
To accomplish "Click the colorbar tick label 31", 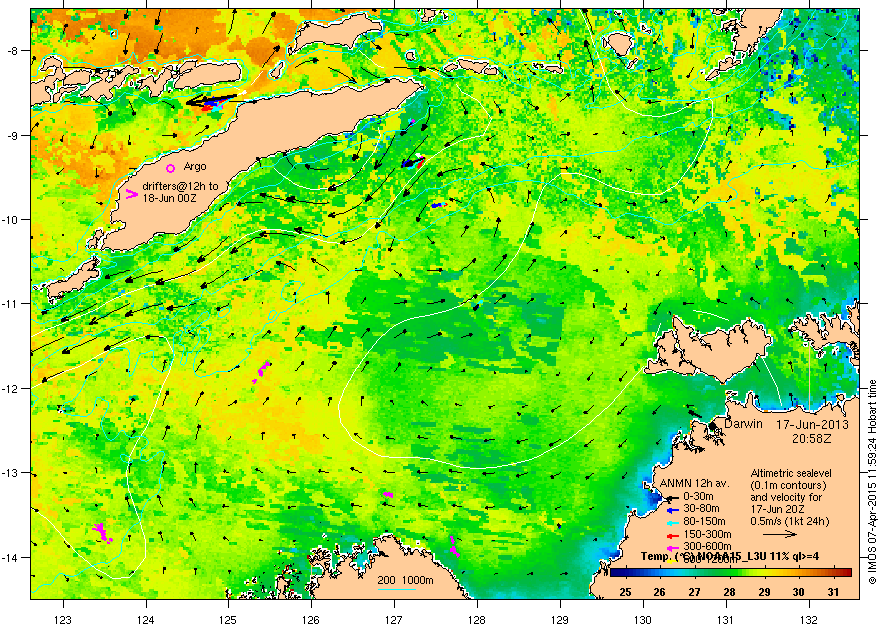I will click(833, 592).
